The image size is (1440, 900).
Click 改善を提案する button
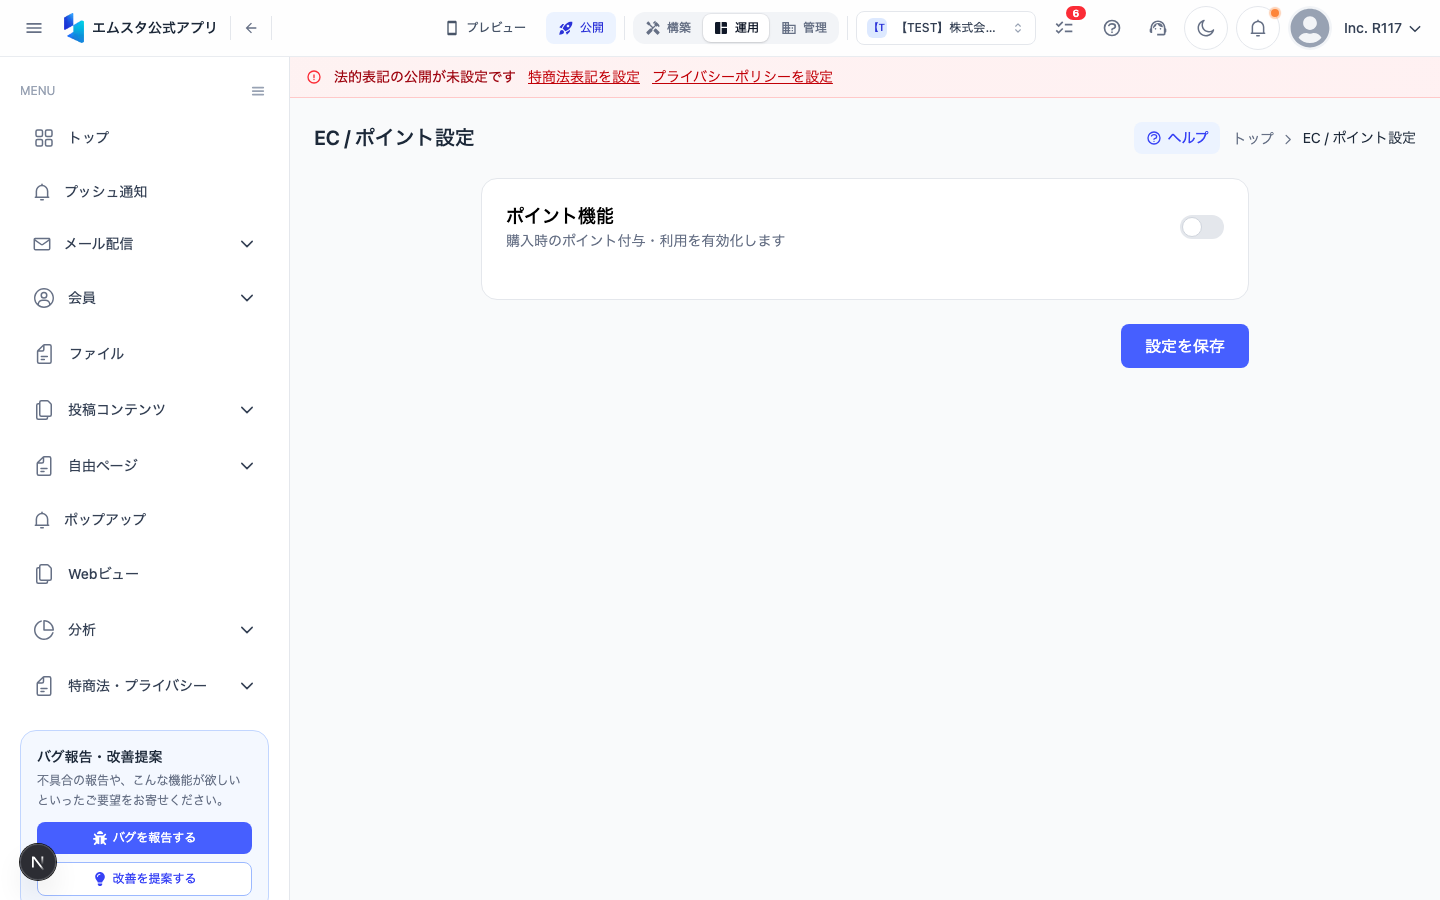[x=144, y=879]
